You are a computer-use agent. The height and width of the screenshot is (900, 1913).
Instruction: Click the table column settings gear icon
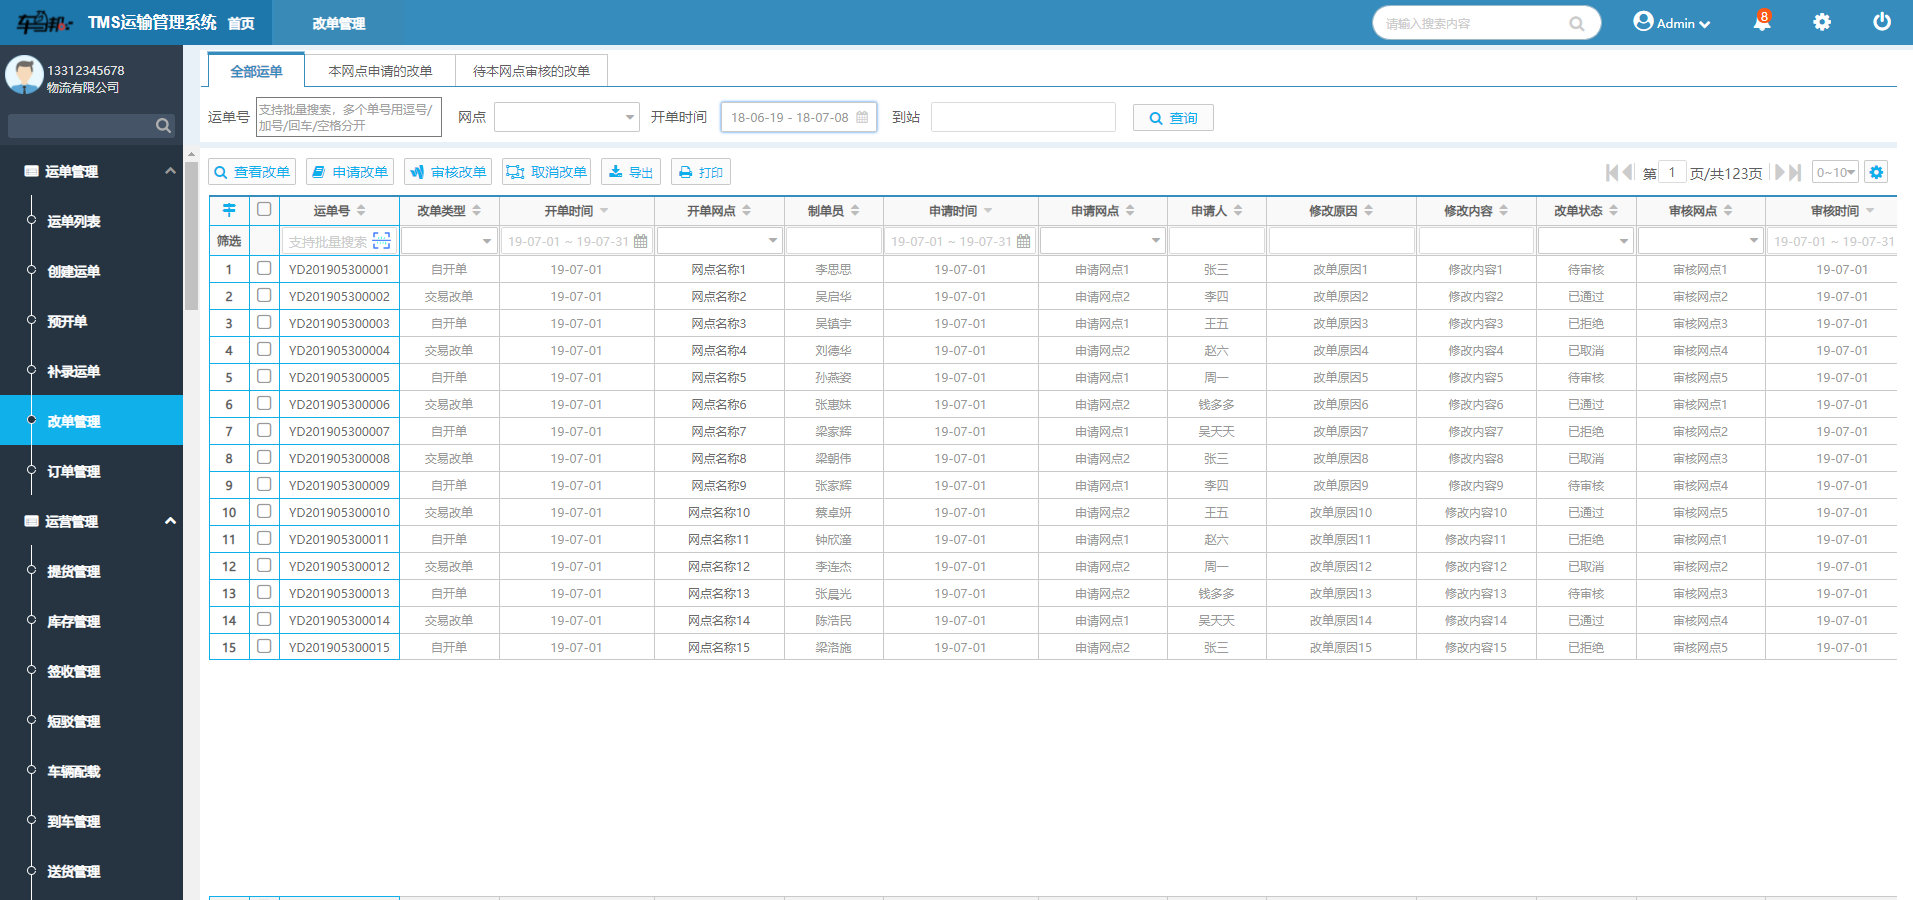[1876, 172]
